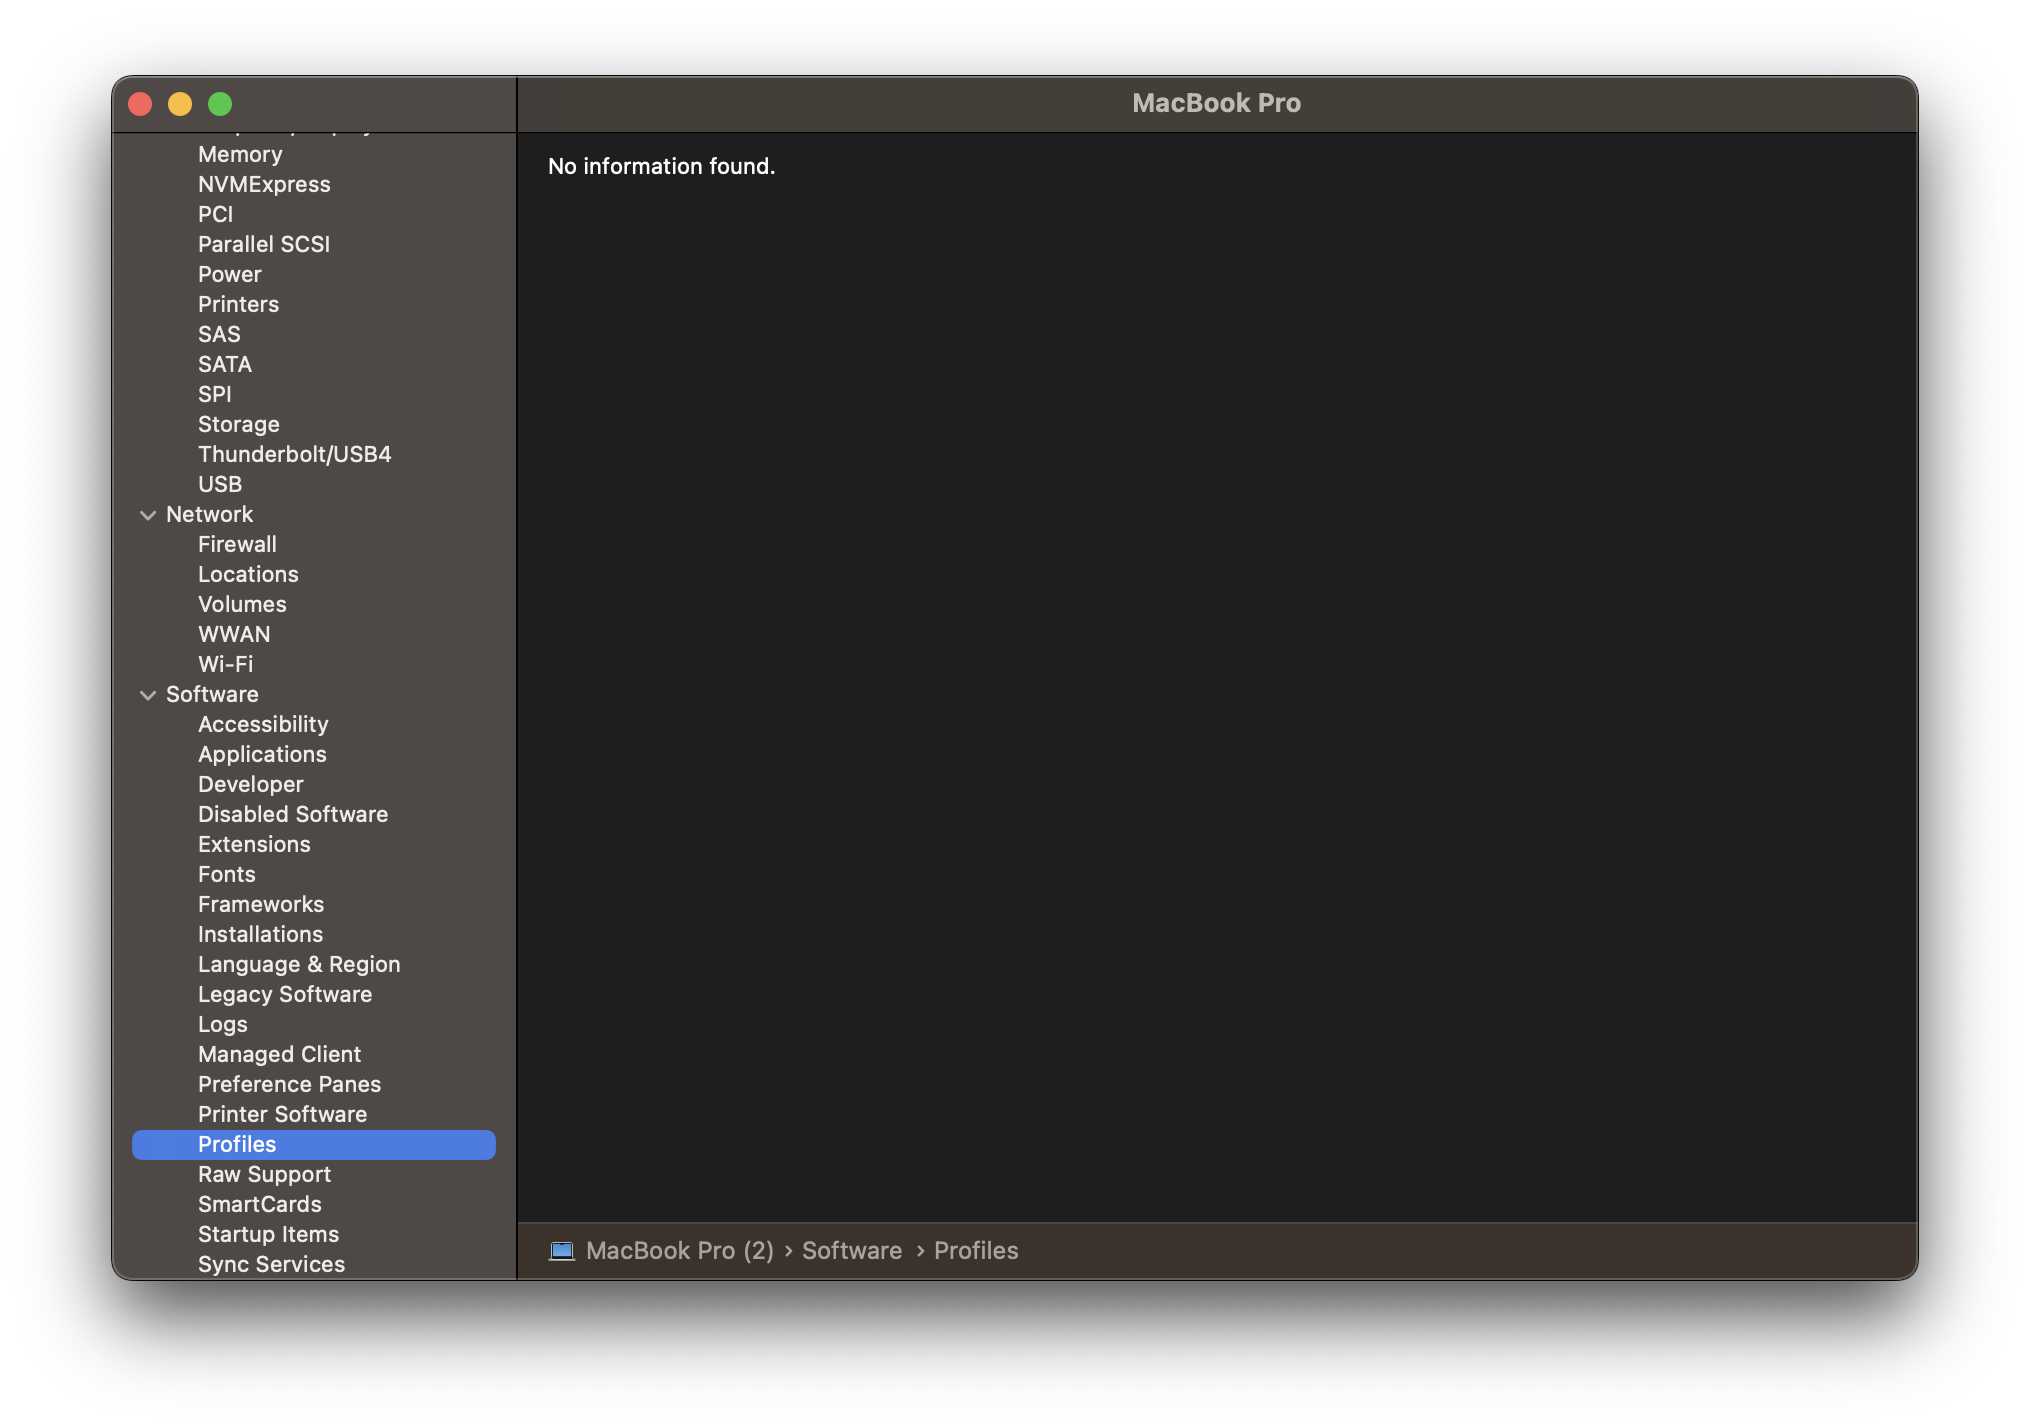Viewport: 2030px width, 1428px height.
Task: Select Fonts in the sidebar
Action: (227, 874)
